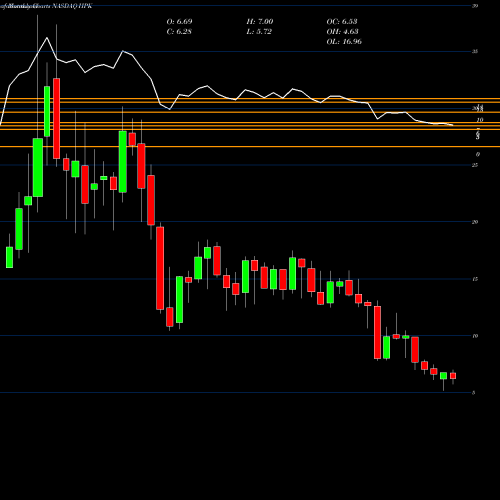Click the 35 price axis label
This screenshot has height=500, width=500.
475,51
